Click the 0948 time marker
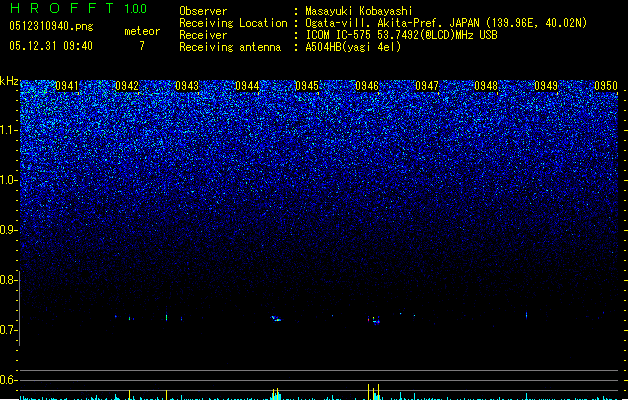629x400 pixels. click(486, 86)
